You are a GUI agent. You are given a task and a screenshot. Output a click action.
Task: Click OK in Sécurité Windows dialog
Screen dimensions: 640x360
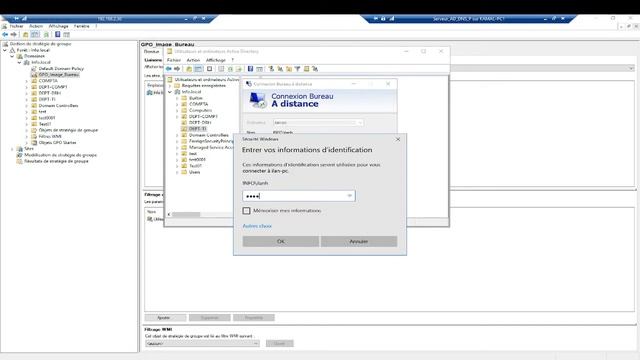[281, 241]
